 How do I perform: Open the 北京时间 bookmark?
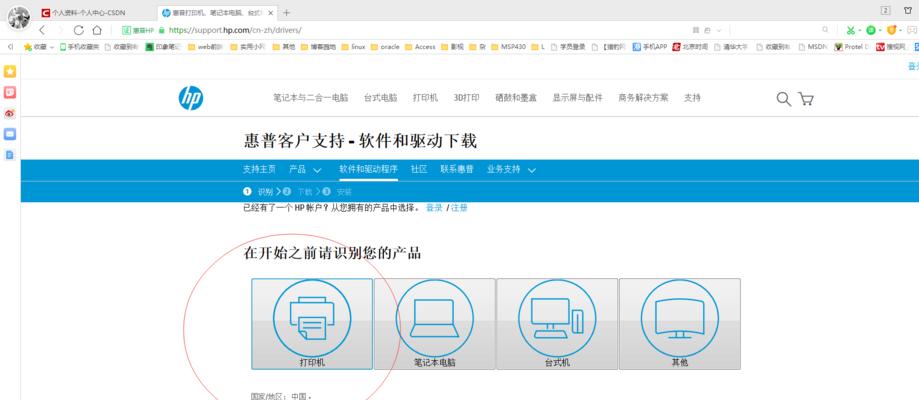[x=690, y=47]
